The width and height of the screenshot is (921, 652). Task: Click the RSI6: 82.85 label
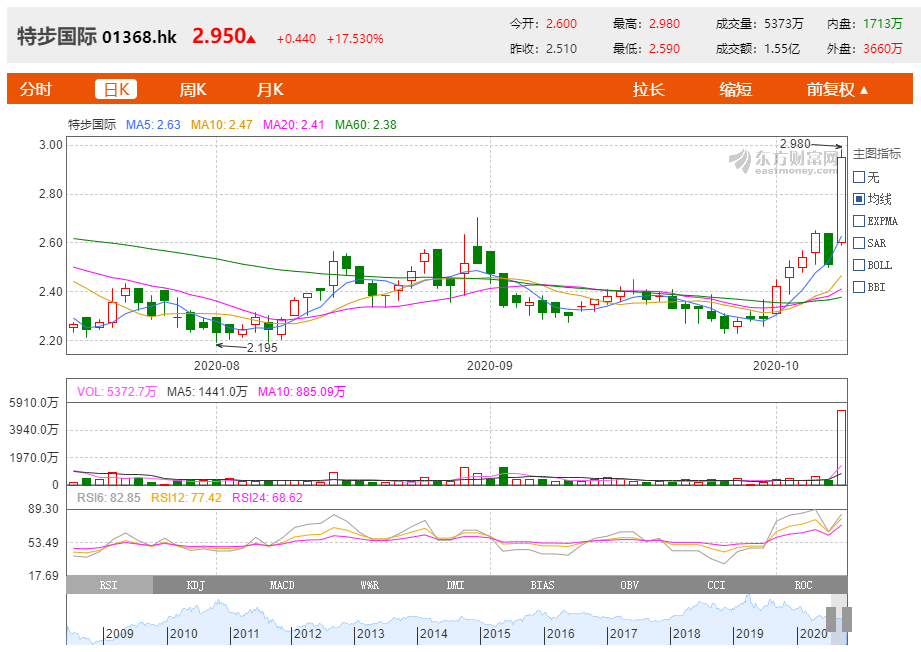[109, 498]
